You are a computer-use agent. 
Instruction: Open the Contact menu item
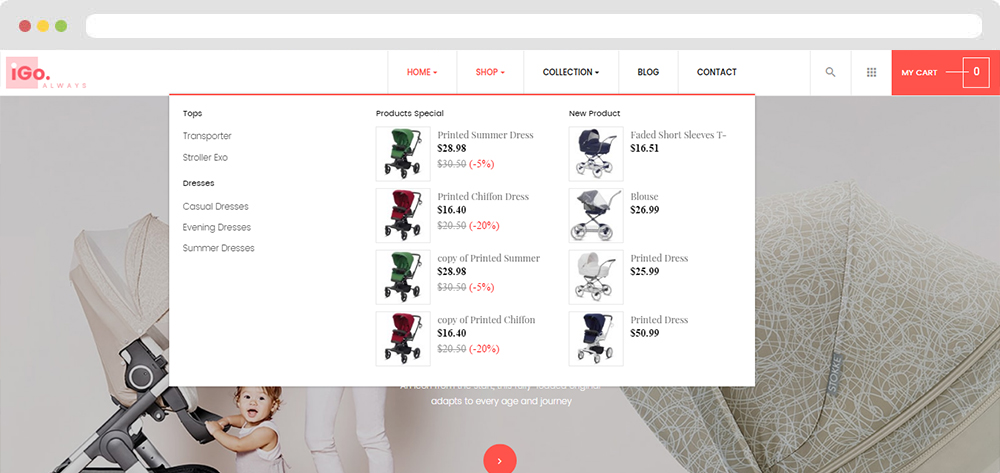click(x=716, y=72)
